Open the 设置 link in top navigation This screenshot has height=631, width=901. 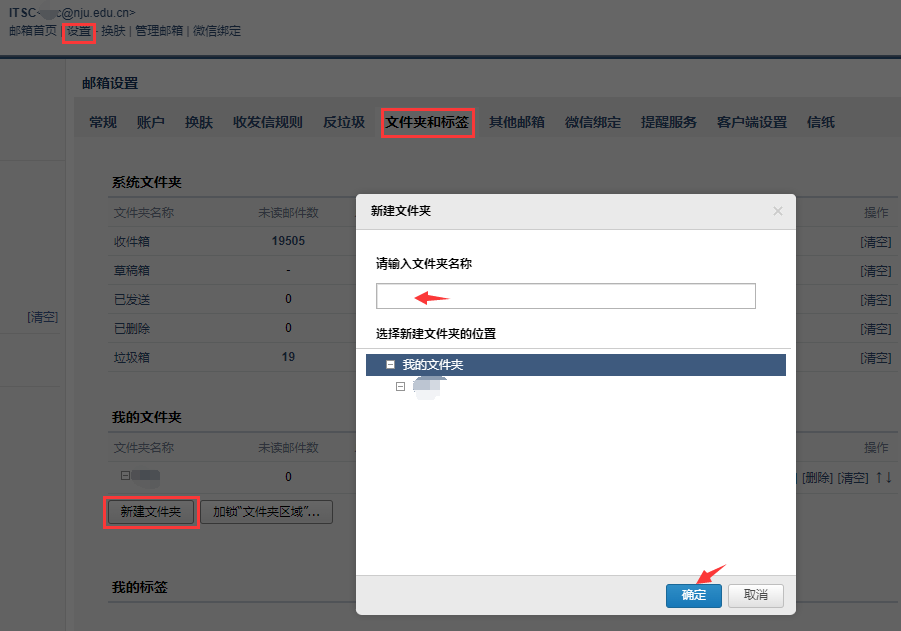tap(79, 31)
